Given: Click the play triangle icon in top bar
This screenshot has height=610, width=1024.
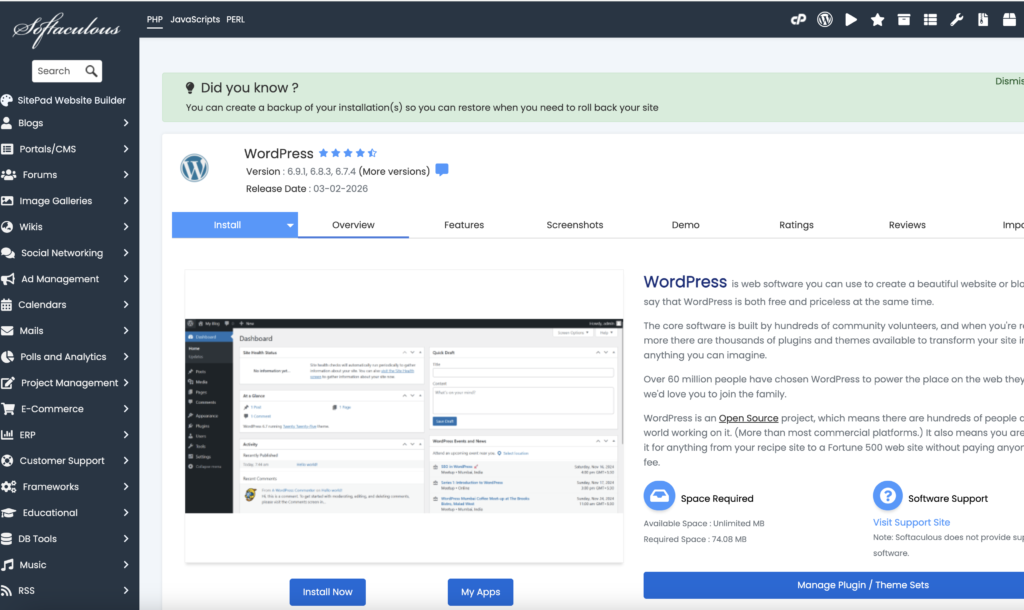Looking at the screenshot, I should point(851,19).
